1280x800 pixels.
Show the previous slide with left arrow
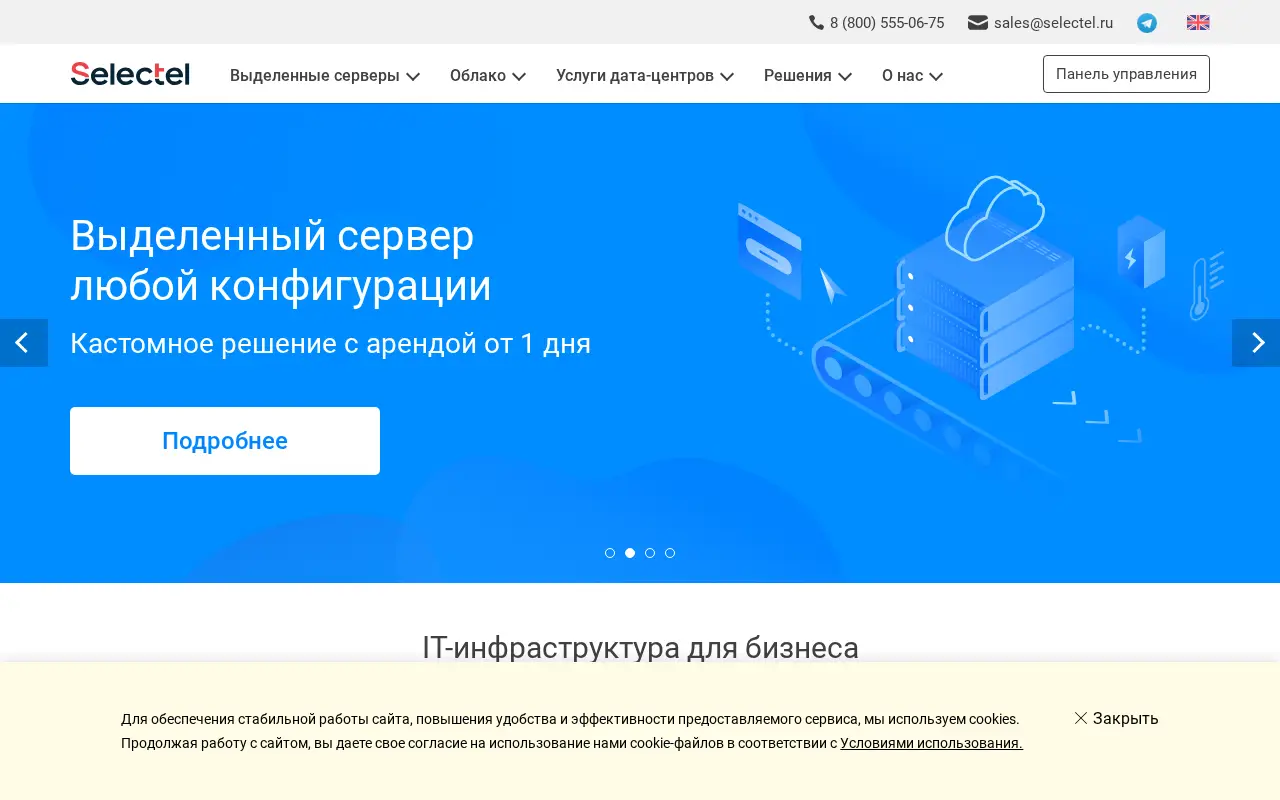click(24, 343)
